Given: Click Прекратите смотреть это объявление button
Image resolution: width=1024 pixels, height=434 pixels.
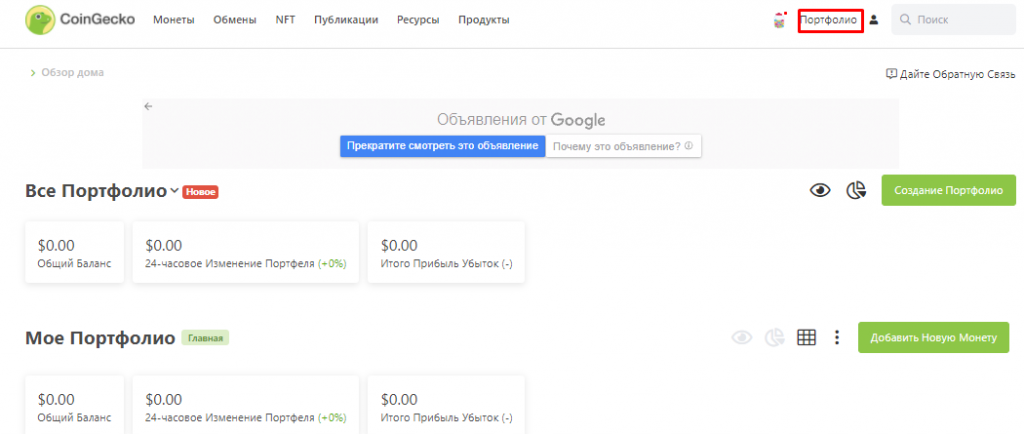Looking at the screenshot, I should pyautogui.click(x=442, y=146).
